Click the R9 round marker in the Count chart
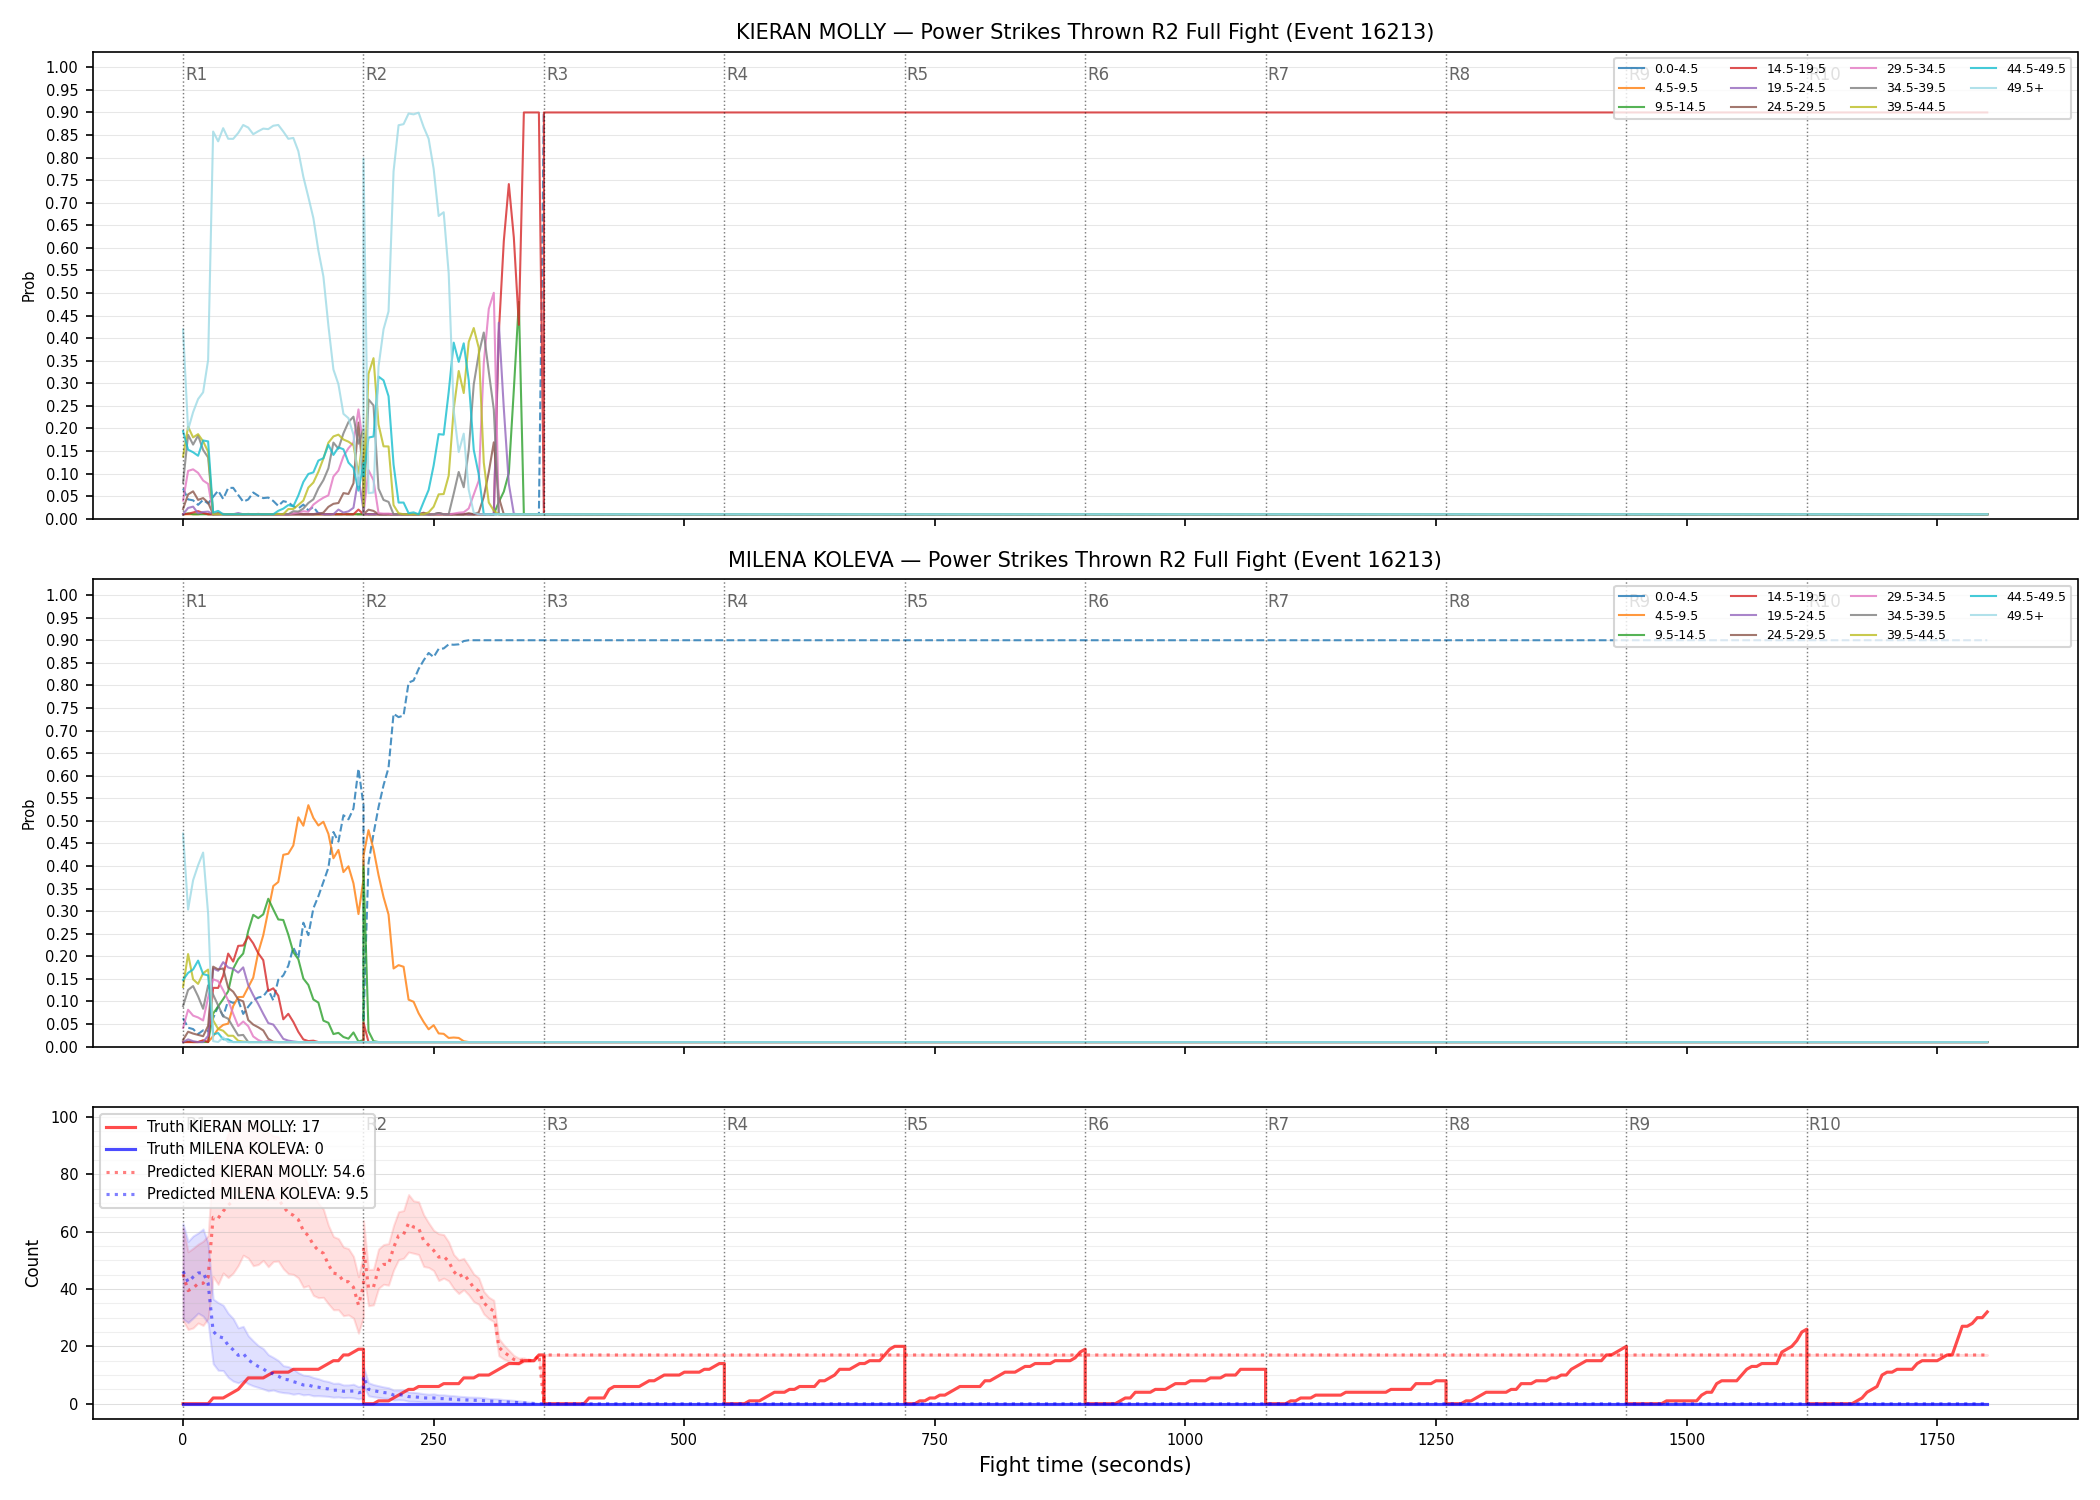 click(1639, 1124)
